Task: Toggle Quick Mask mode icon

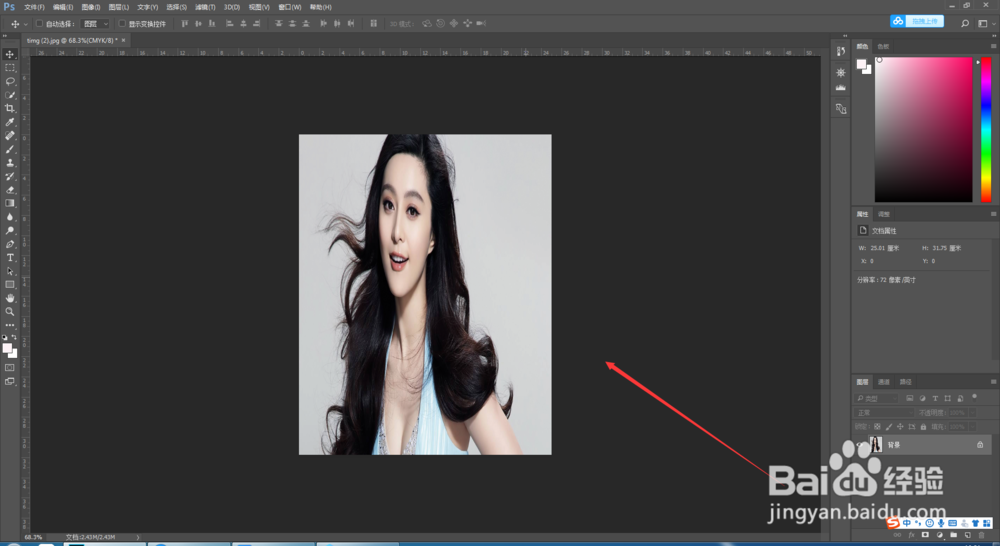Action: tap(10, 368)
